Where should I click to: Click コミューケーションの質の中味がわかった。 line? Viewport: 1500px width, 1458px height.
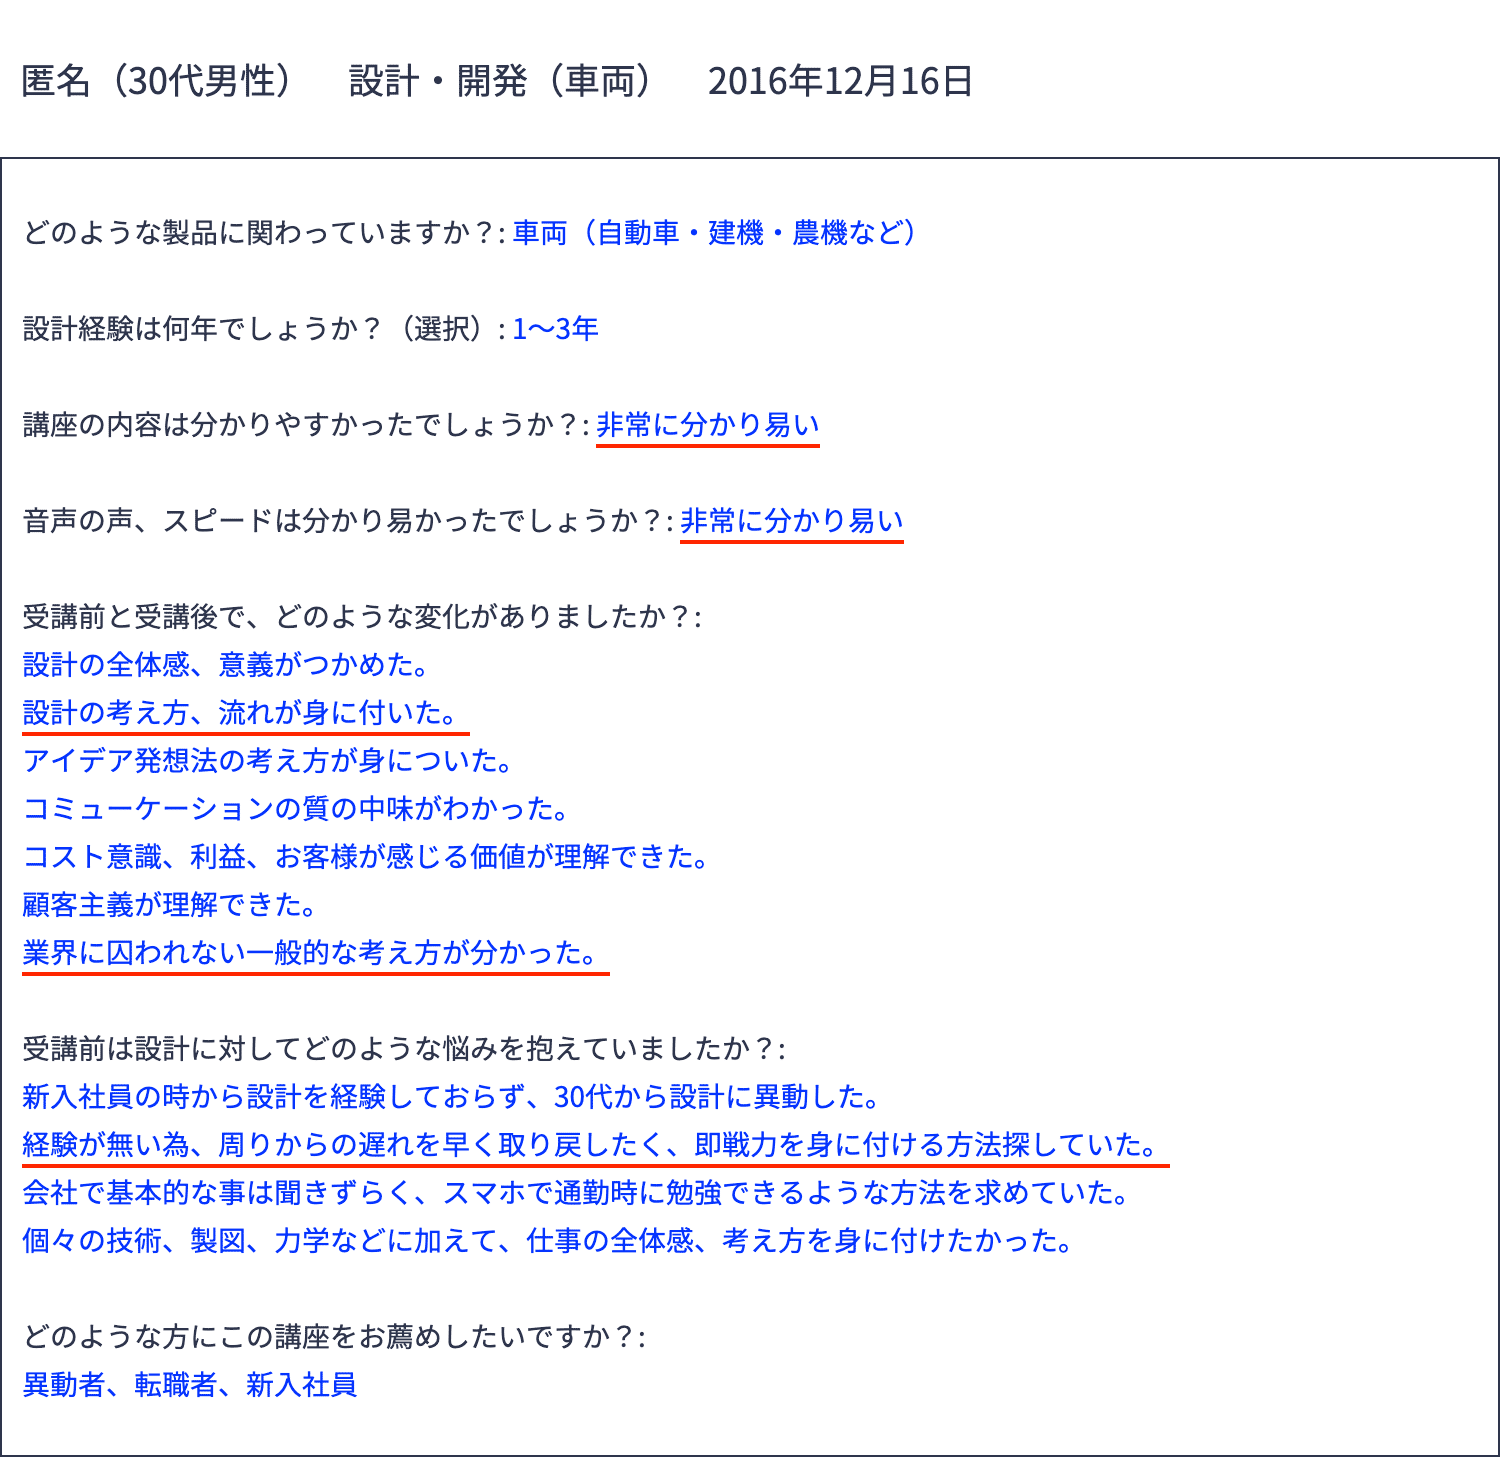pos(296,809)
